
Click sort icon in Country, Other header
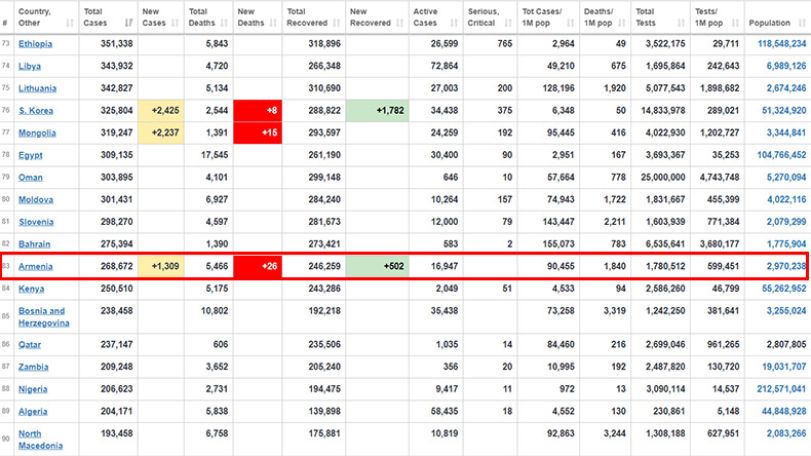[70, 23]
